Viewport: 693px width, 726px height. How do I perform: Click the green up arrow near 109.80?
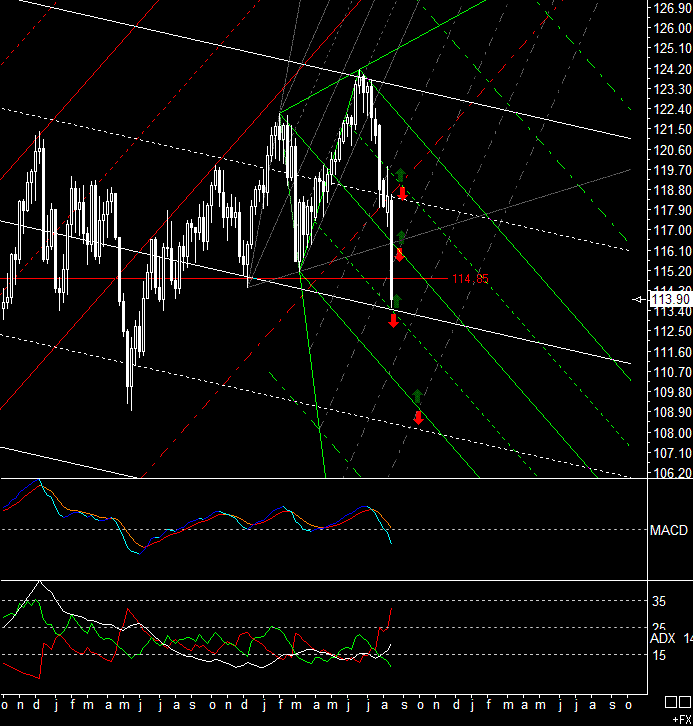point(417,396)
